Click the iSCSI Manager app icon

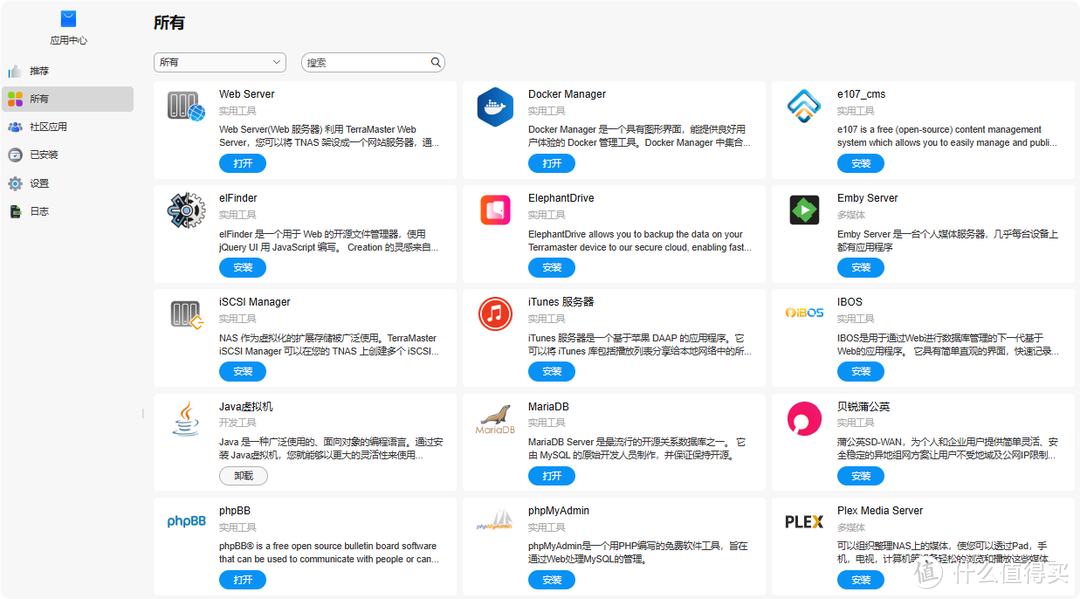(186, 315)
